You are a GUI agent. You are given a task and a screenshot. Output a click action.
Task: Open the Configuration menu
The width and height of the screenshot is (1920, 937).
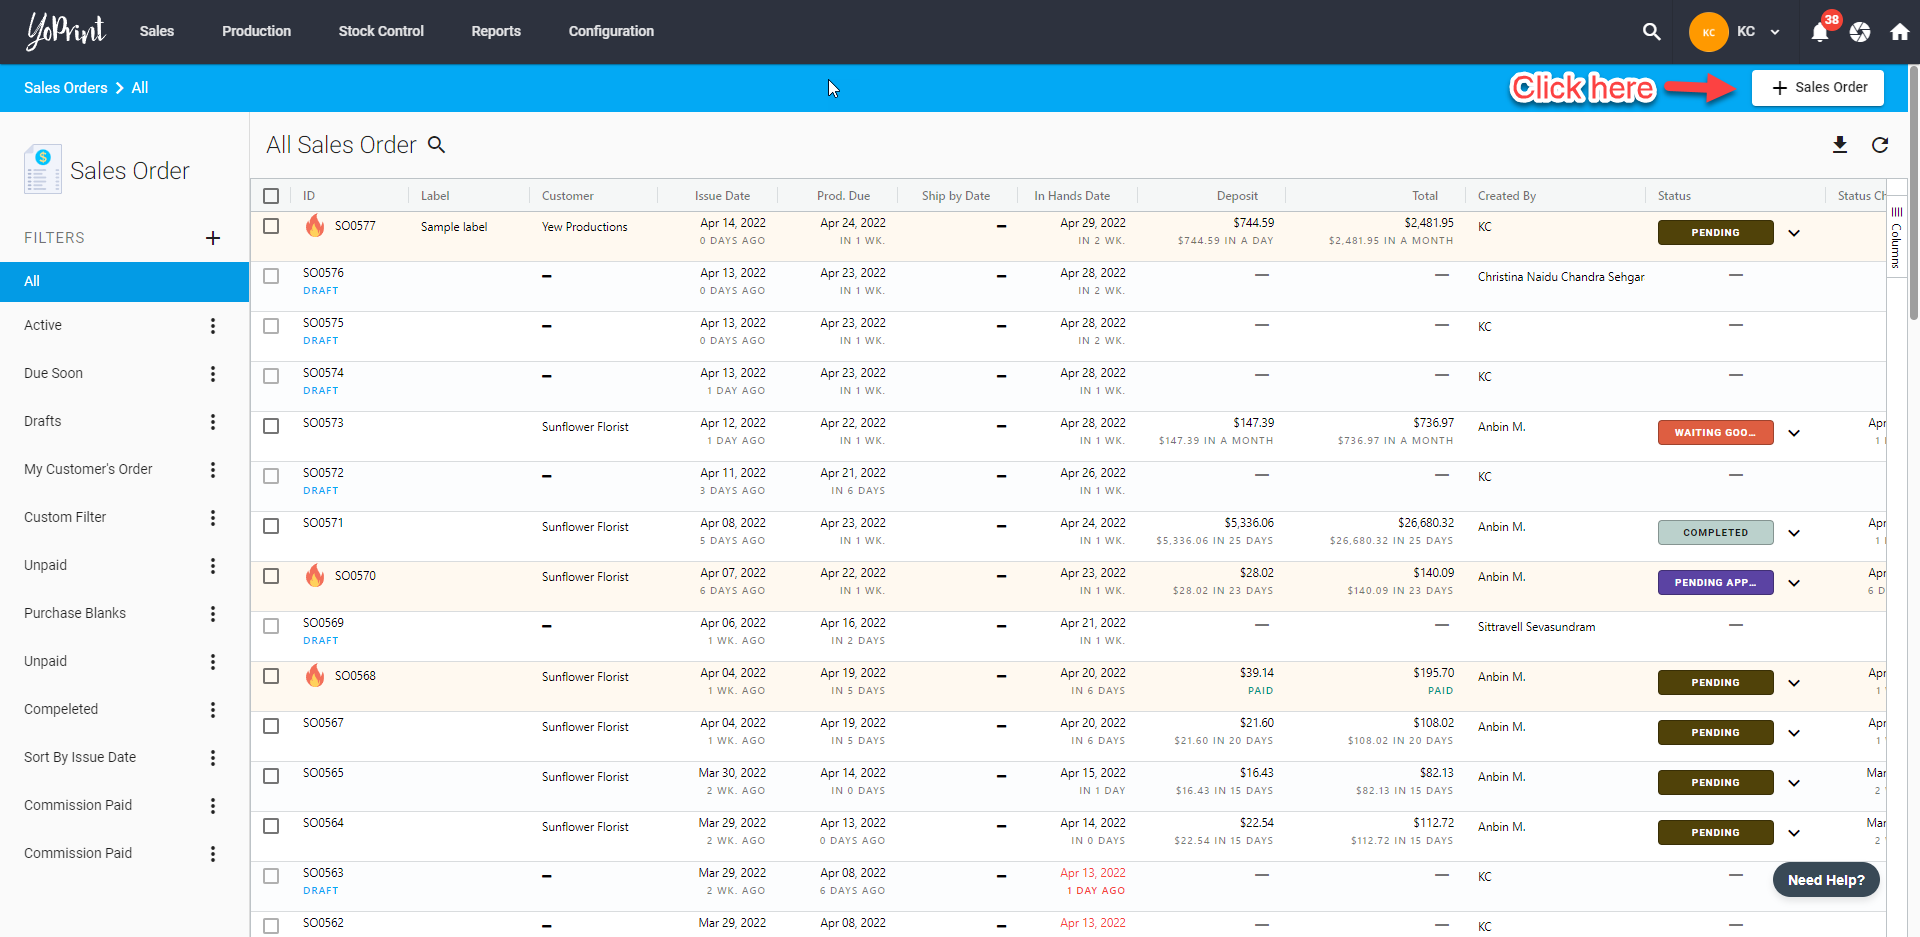coord(611,31)
